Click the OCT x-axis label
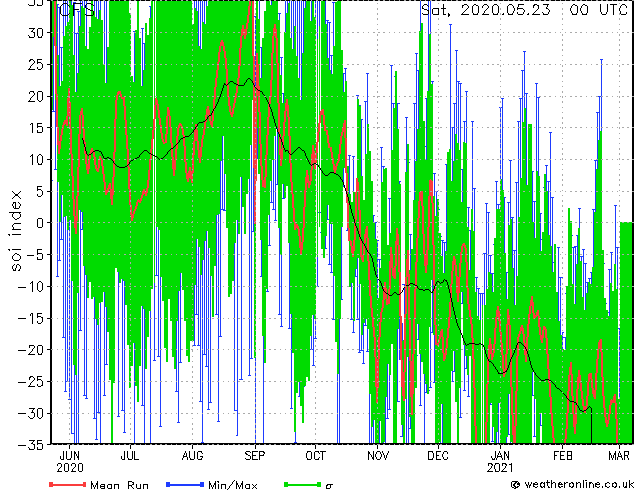The image size is (634, 490). tap(315, 456)
